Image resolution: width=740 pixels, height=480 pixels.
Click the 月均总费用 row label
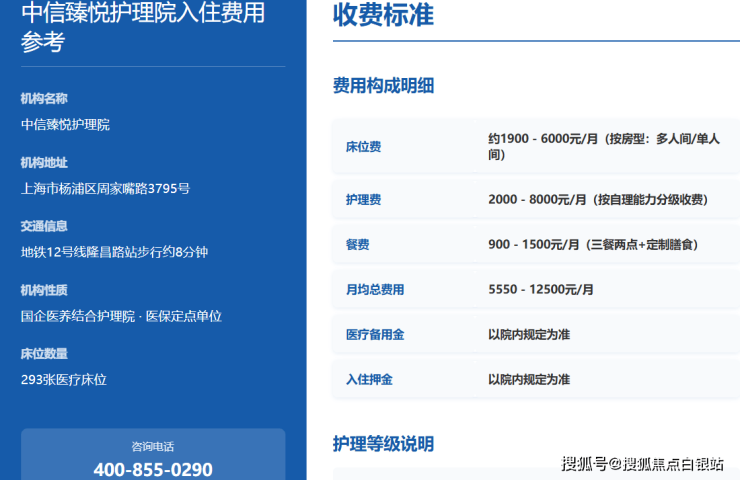(x=375, y=290)
